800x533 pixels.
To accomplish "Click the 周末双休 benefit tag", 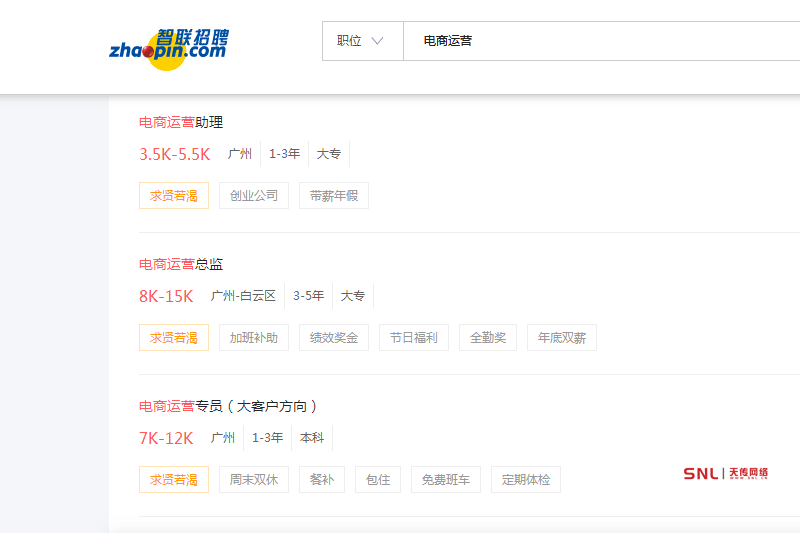I will click(x=254, y=480).
